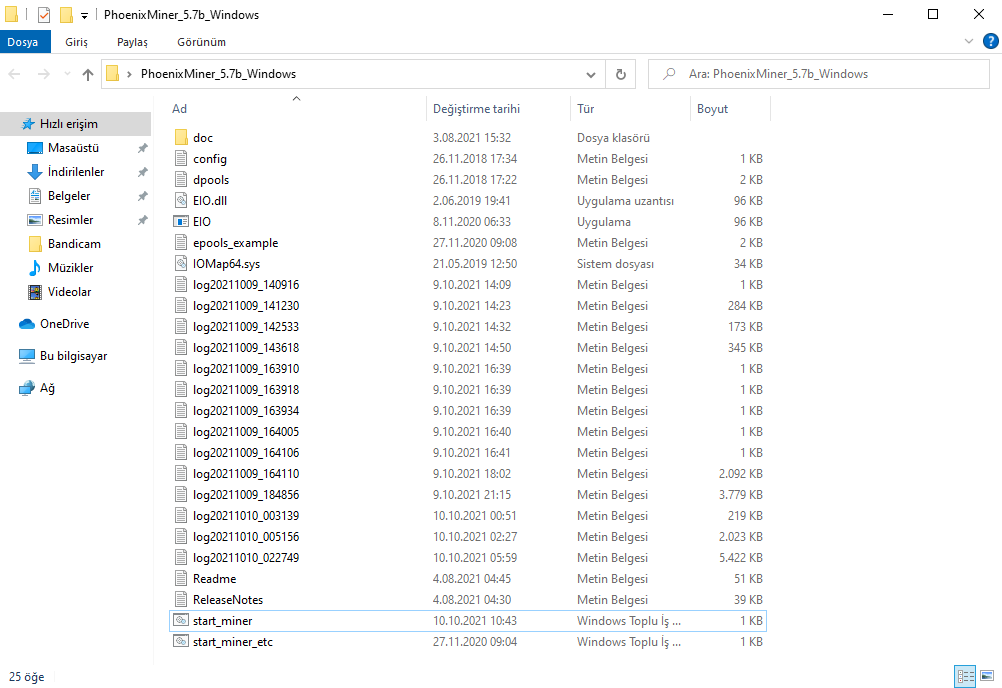Screen dimensions: 1002x688
Task: Select the EIO application icon
Action: 181,222
